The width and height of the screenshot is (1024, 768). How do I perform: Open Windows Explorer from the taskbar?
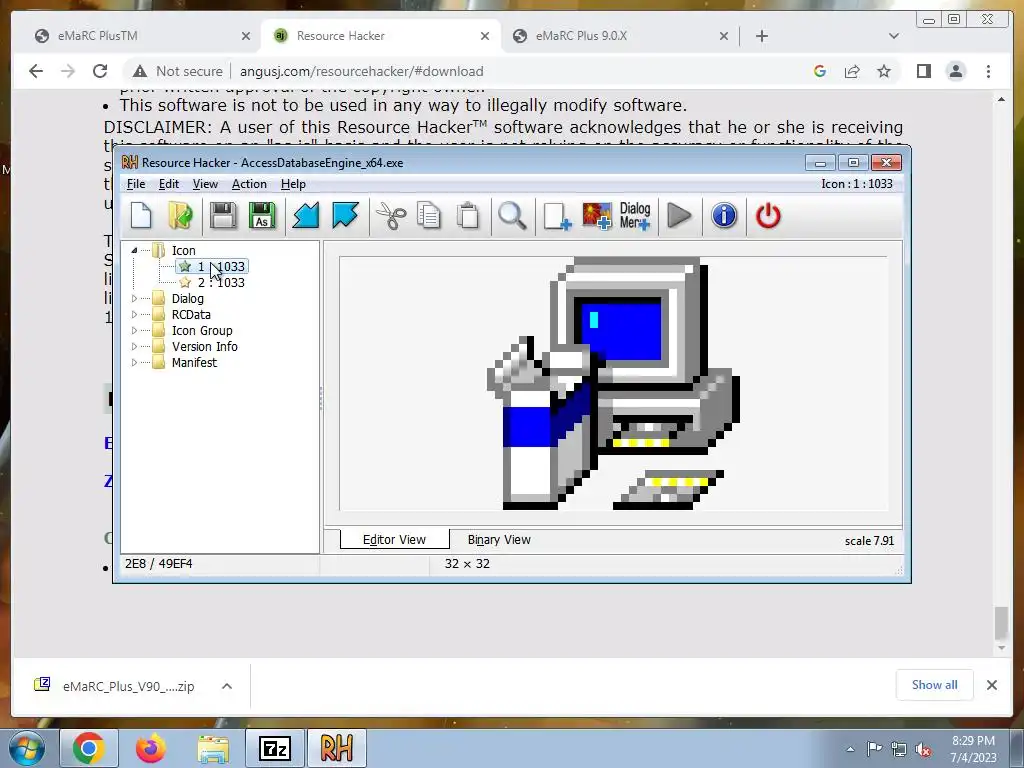[x=213, y=748]
